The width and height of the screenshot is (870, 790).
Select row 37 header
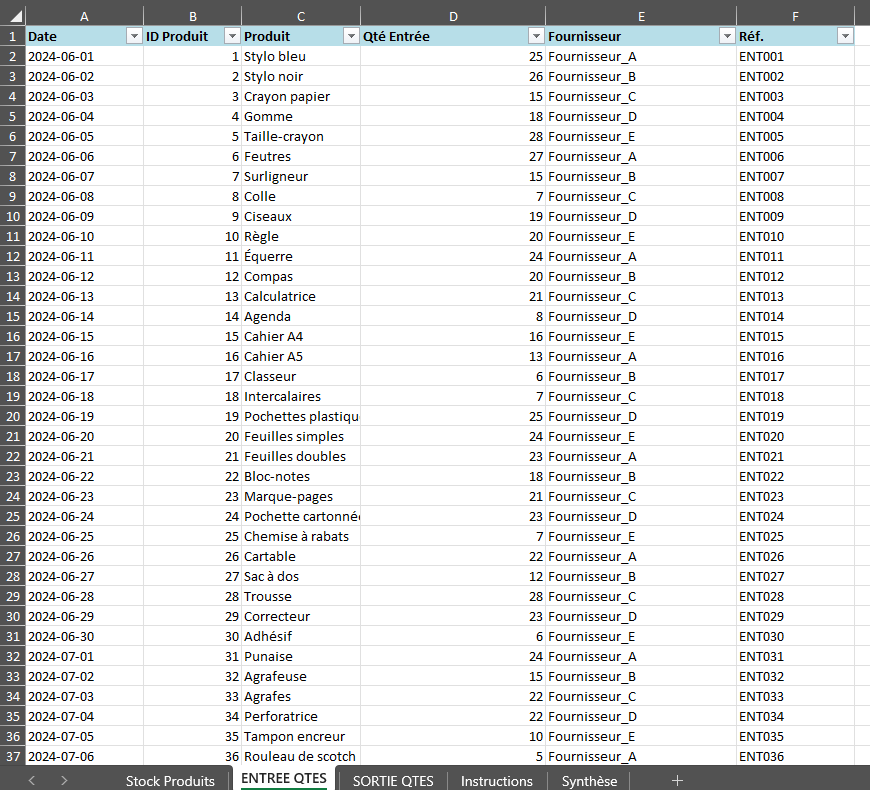point(12,756)
